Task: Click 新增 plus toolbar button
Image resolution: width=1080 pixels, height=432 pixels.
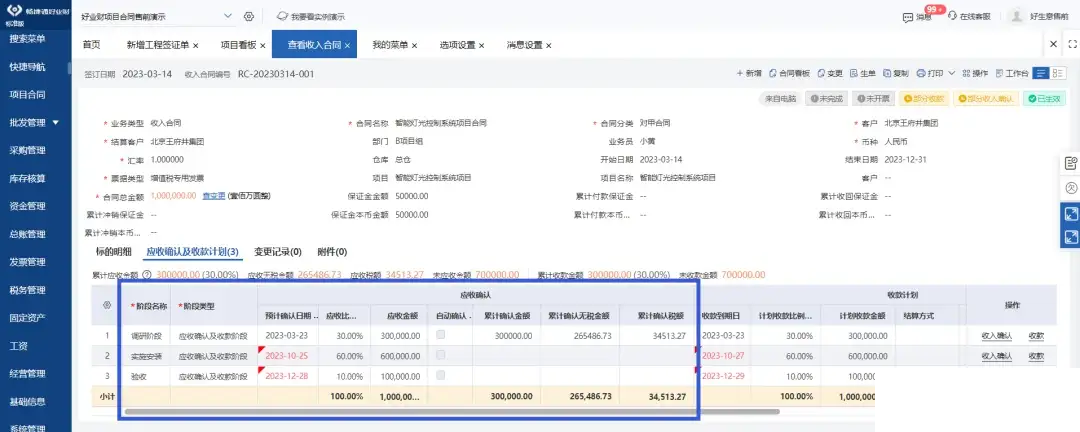Action: pyautogui.click(x=749, y=73)
